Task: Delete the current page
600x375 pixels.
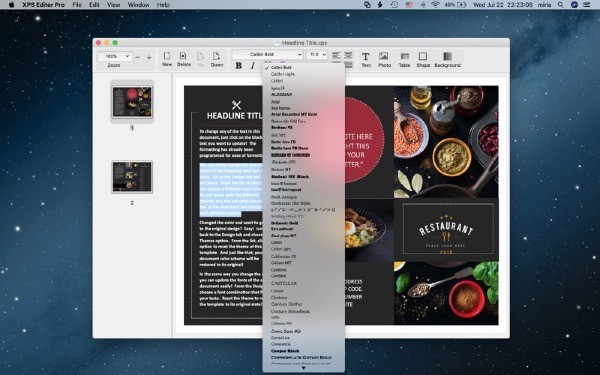Action: click(x=184, y=59)
